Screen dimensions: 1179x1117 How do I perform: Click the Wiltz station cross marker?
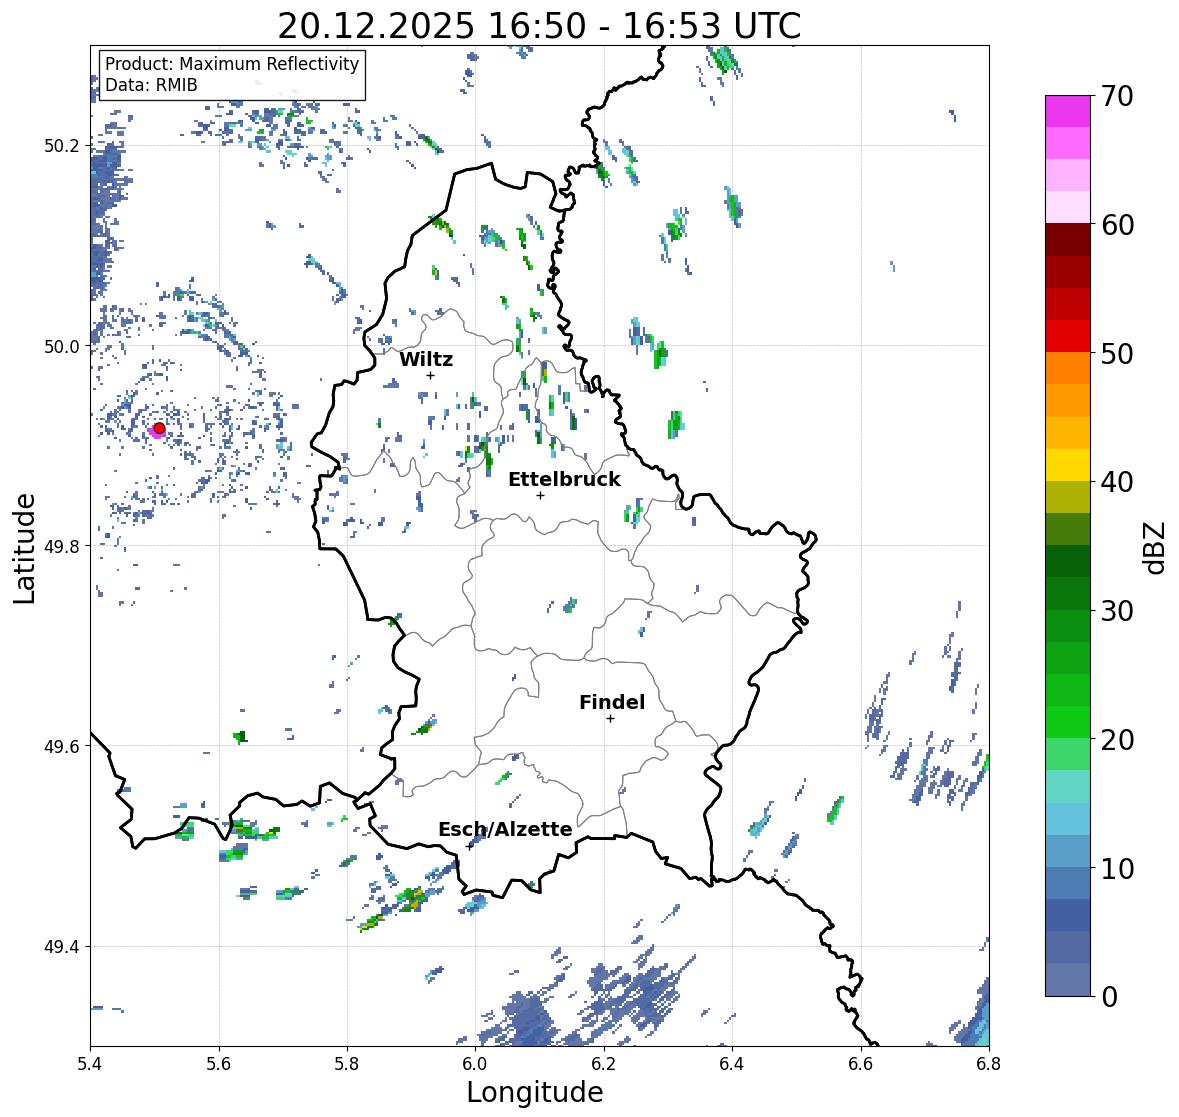point(430,375)
